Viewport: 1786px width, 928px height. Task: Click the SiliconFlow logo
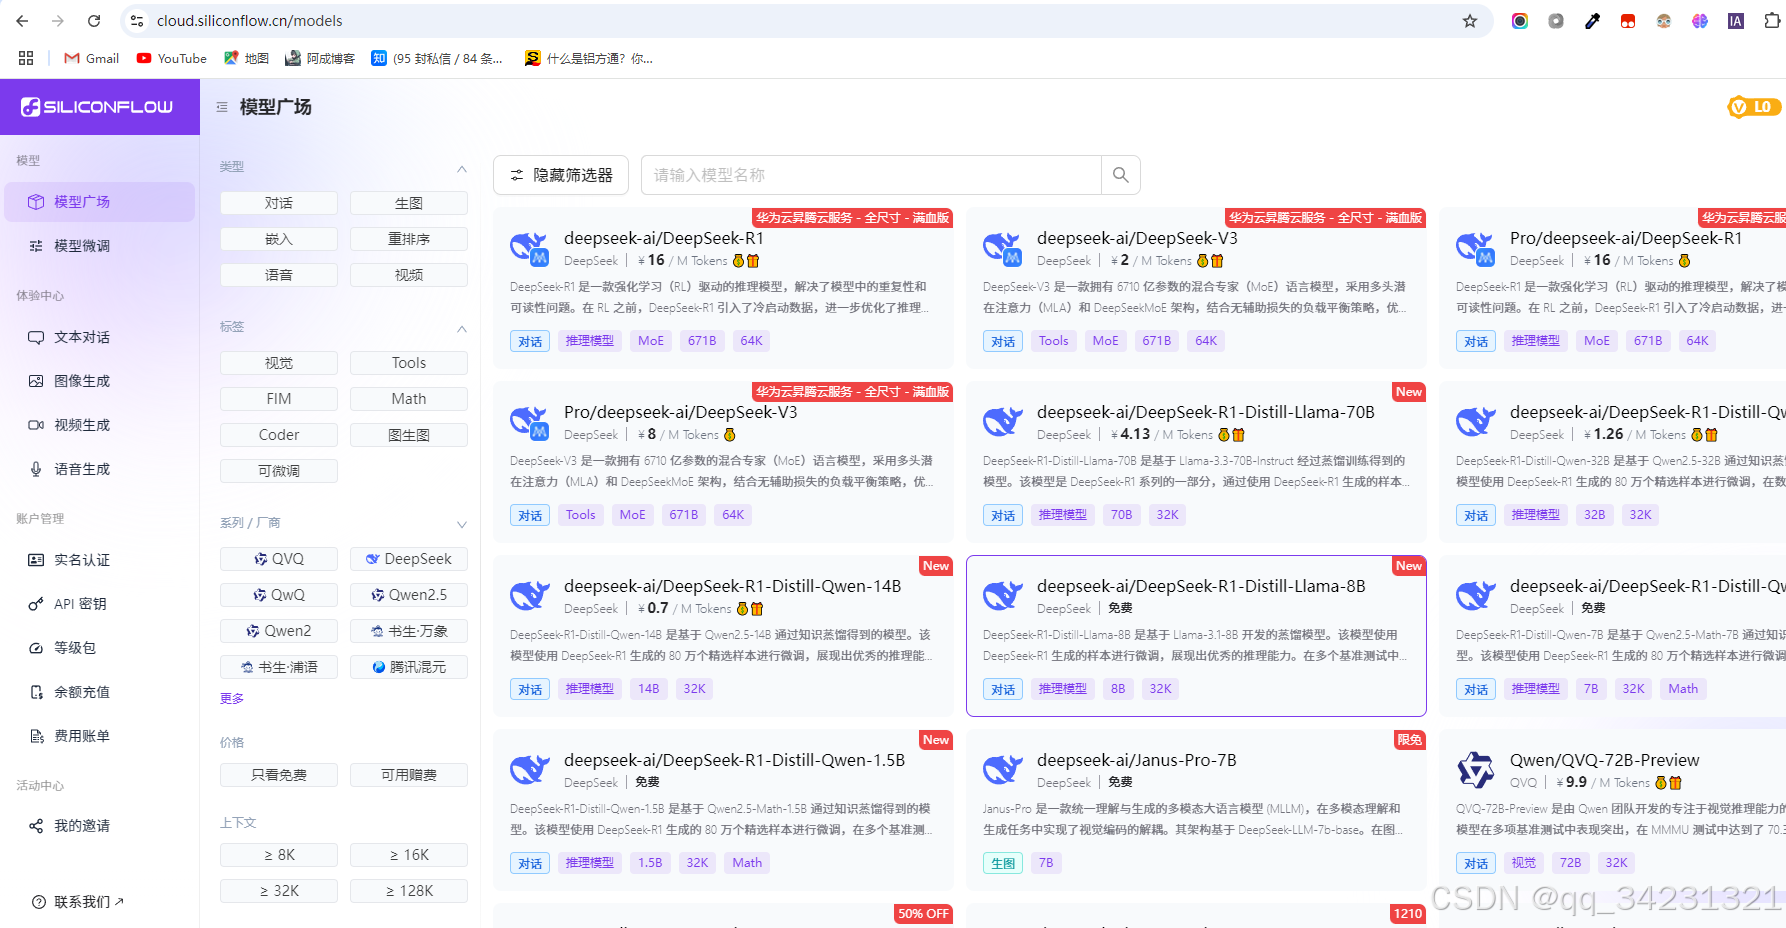pyautogui.click(x=97, y=107)
